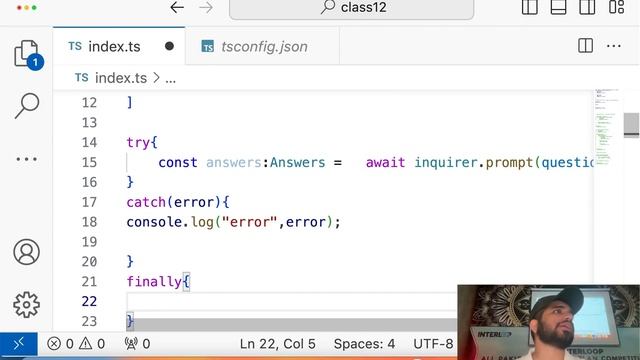Open the Explorer view in activity bar
Viewport: 640px width, 360px height.
27,54
